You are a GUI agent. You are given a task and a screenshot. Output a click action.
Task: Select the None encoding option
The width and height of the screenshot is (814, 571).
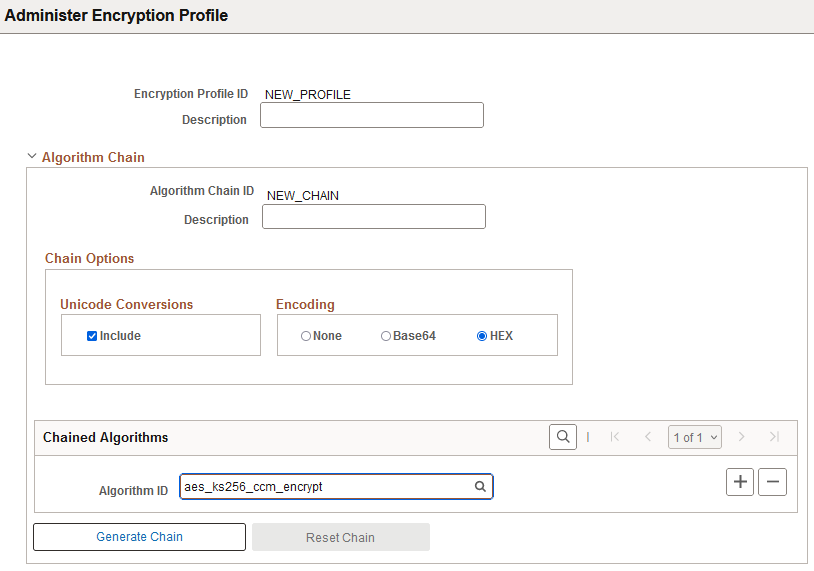pos(306,336)
